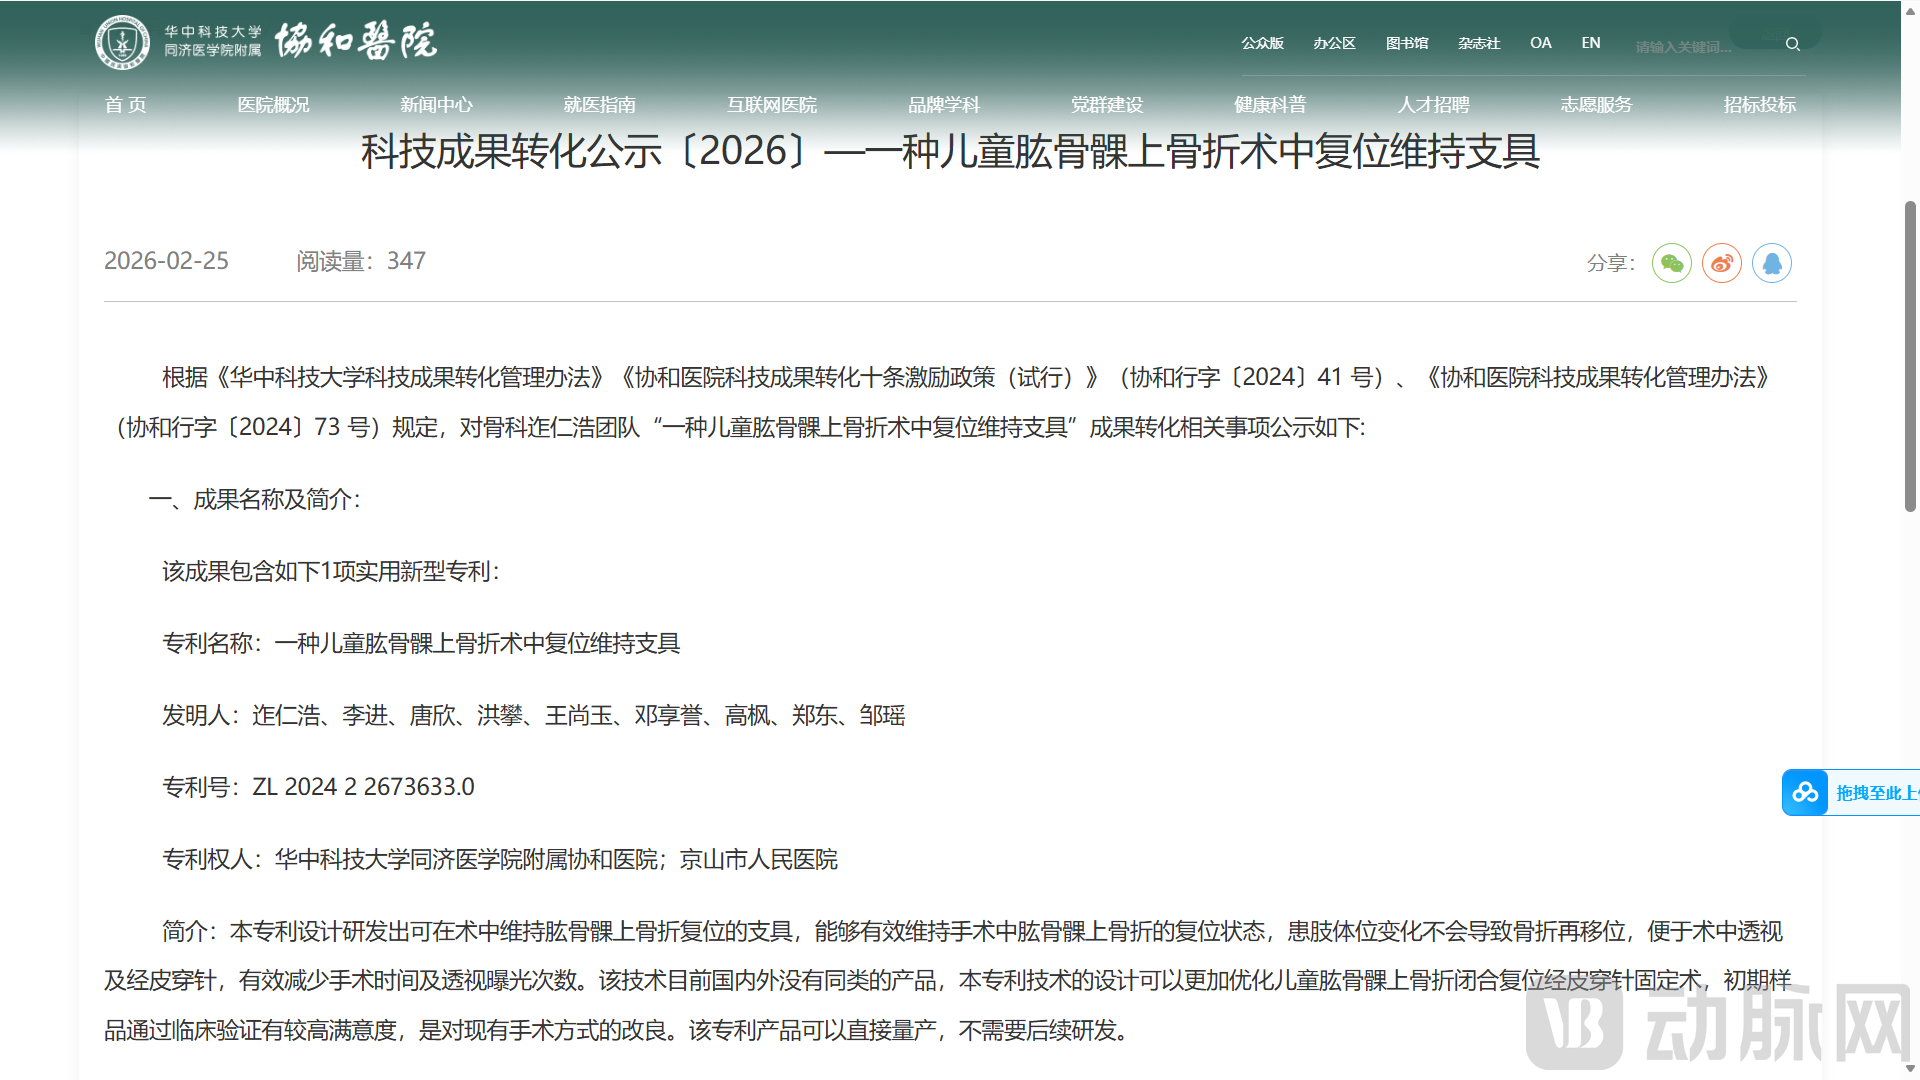1920x1080 pixels.
Task: Open the 互联网医院 menu item
Action: pos(771,105)
